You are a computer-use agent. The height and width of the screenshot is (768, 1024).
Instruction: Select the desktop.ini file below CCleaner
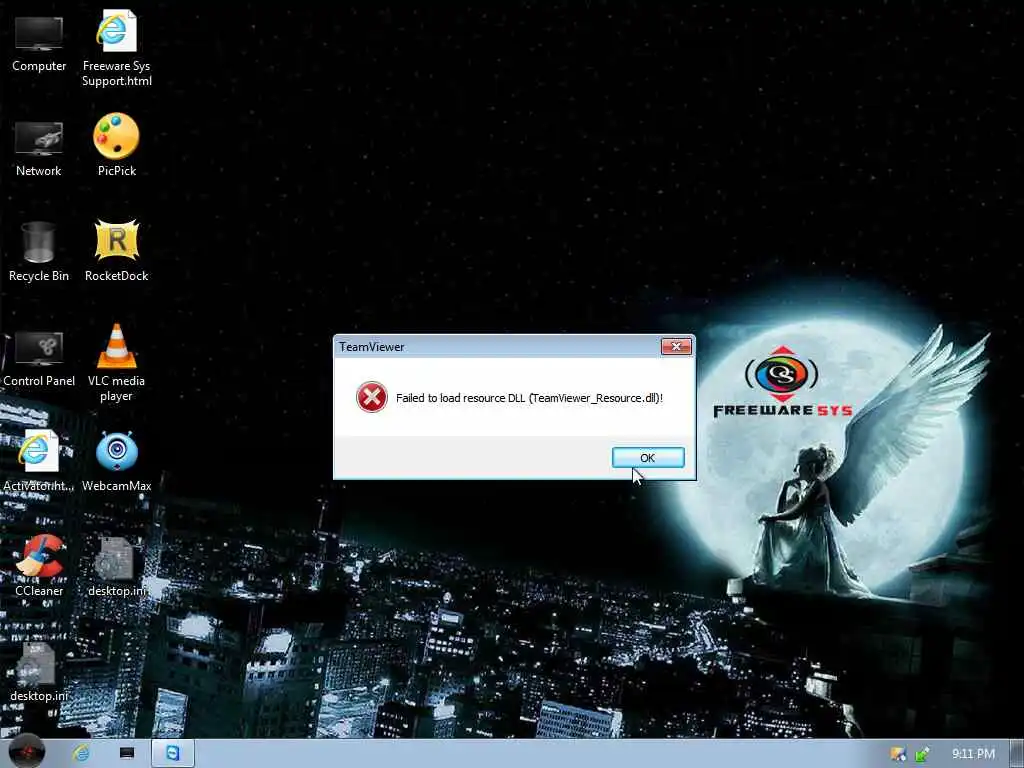39,673
